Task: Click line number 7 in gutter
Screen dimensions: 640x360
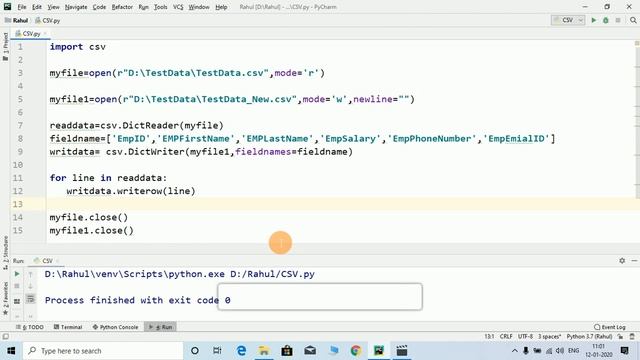Action: pyautogui.click(x=20, y=125)
